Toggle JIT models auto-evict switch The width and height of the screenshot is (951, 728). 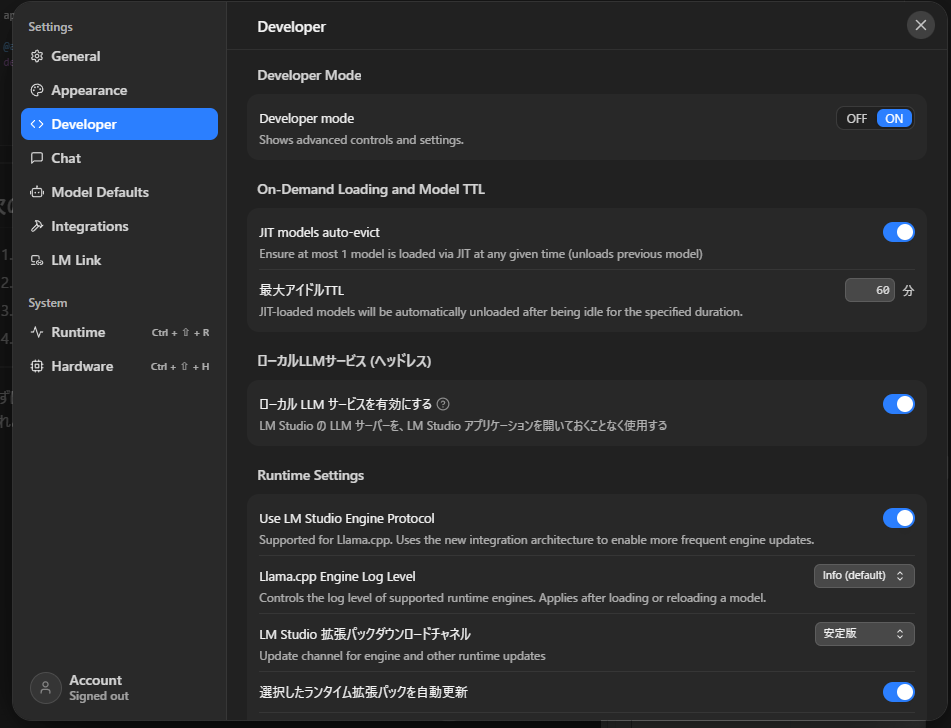(898, 232)
